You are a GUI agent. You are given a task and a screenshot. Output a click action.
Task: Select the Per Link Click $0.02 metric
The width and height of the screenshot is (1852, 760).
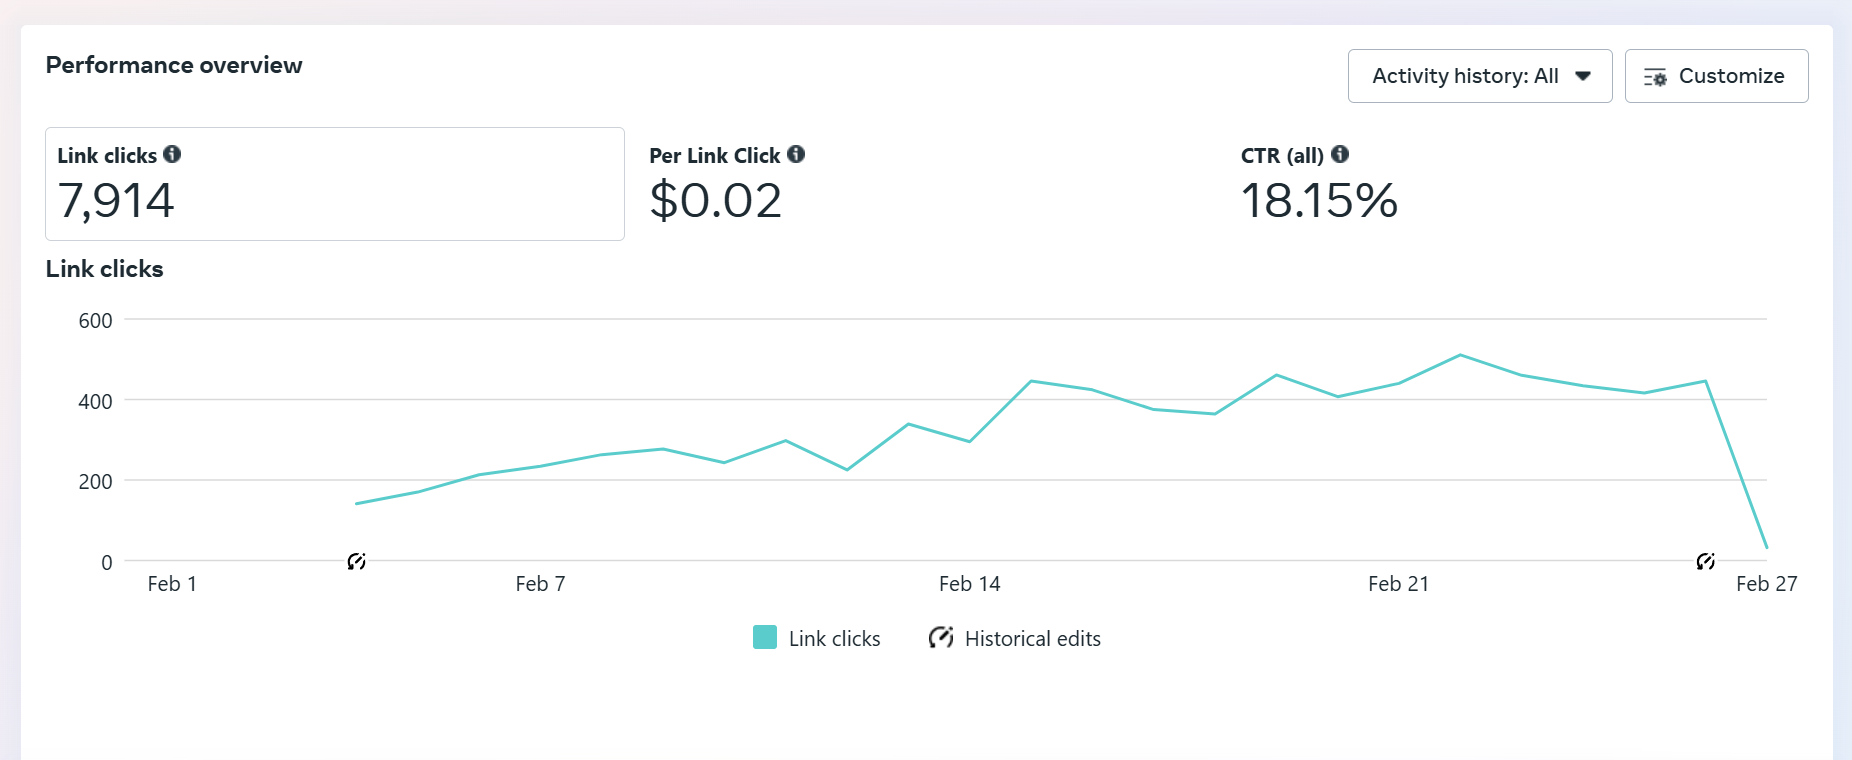(x=716, y=184)
